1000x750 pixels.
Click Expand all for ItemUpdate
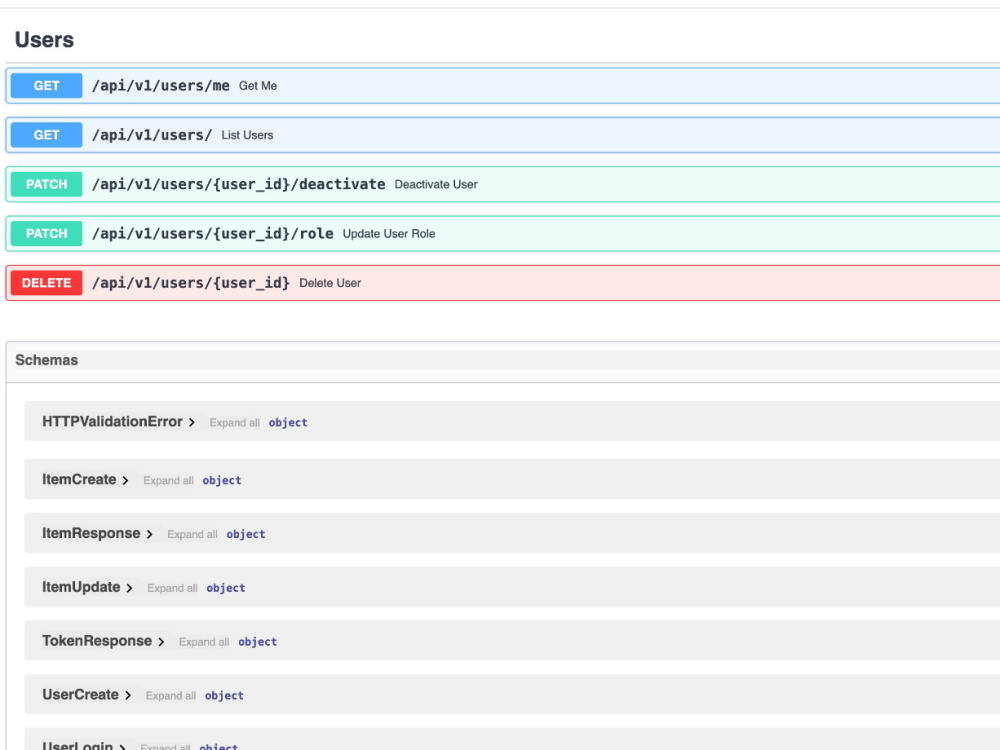tap(172, 588)
